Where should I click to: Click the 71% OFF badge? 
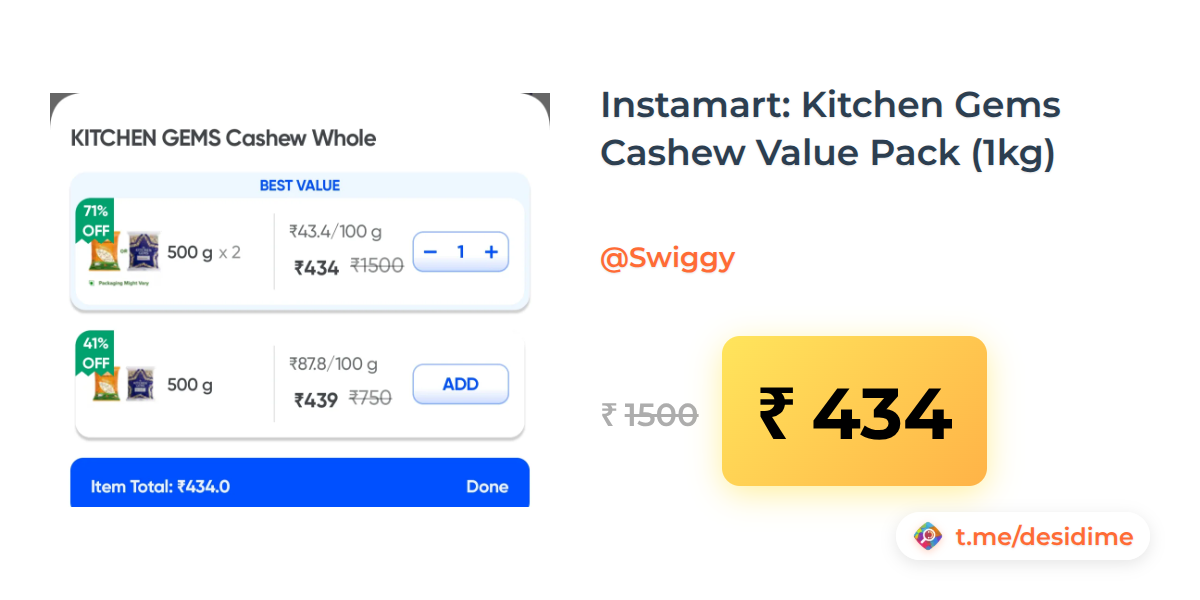pos(96,220)
